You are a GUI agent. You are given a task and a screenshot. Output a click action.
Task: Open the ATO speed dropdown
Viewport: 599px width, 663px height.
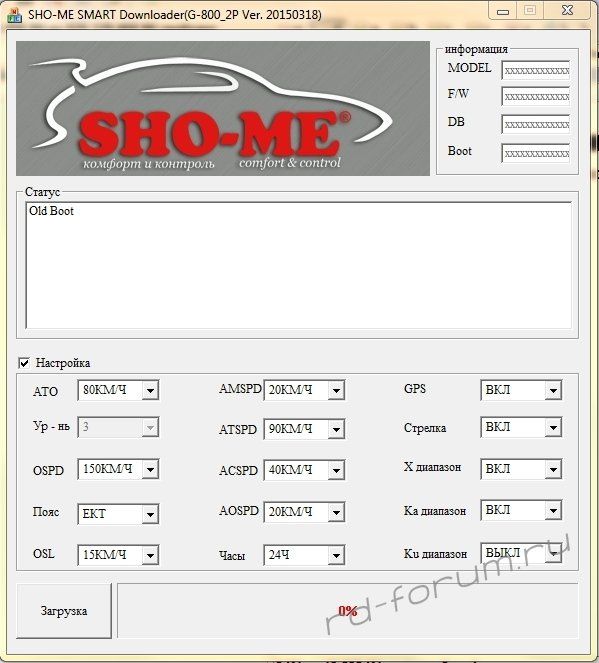118,390
